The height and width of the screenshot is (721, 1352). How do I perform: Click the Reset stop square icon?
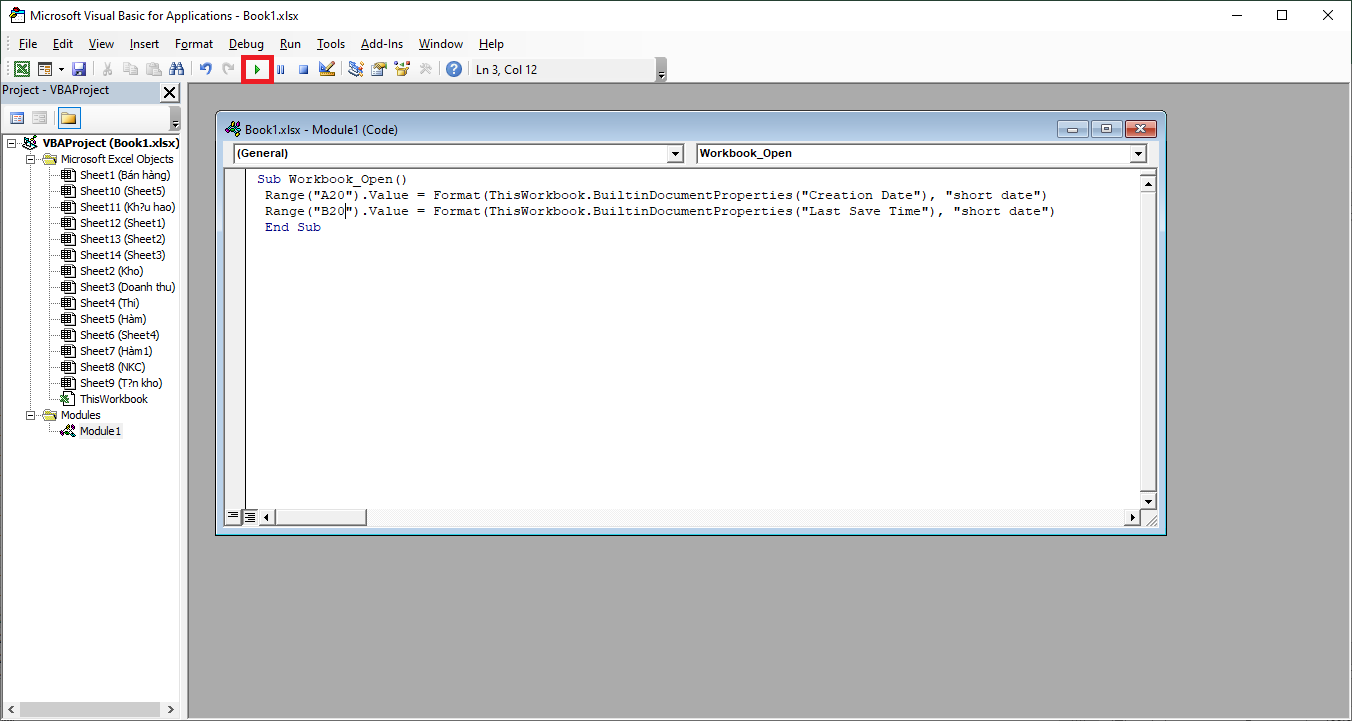303,69
